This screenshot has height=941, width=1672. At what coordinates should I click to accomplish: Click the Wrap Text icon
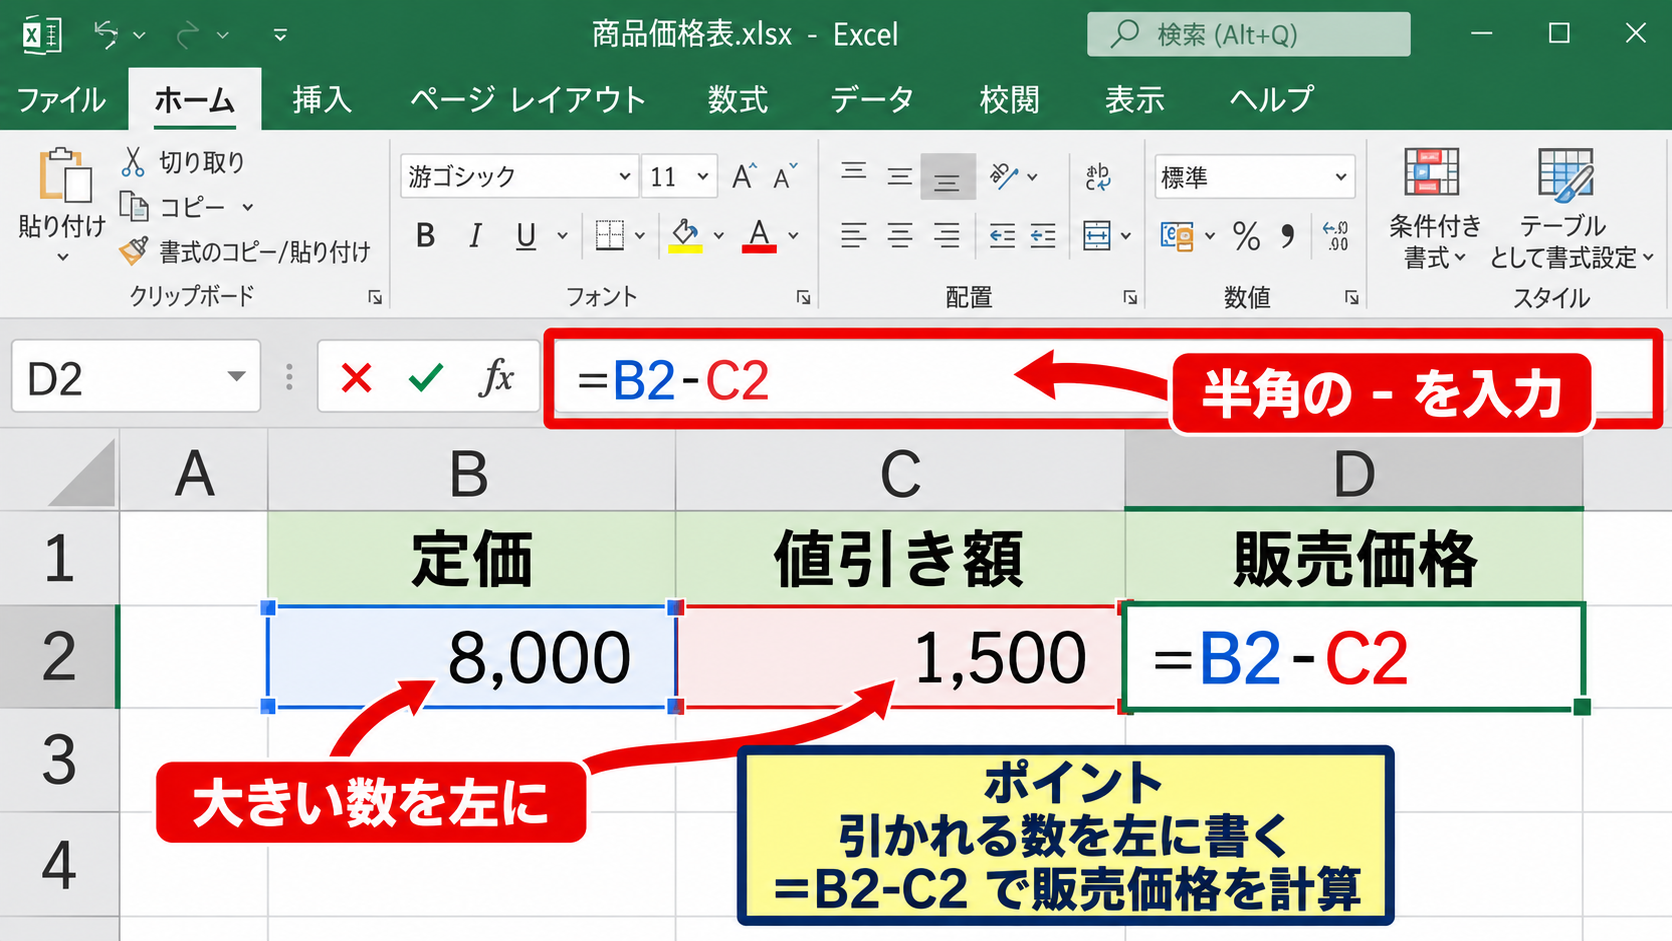click(1097, 177)
